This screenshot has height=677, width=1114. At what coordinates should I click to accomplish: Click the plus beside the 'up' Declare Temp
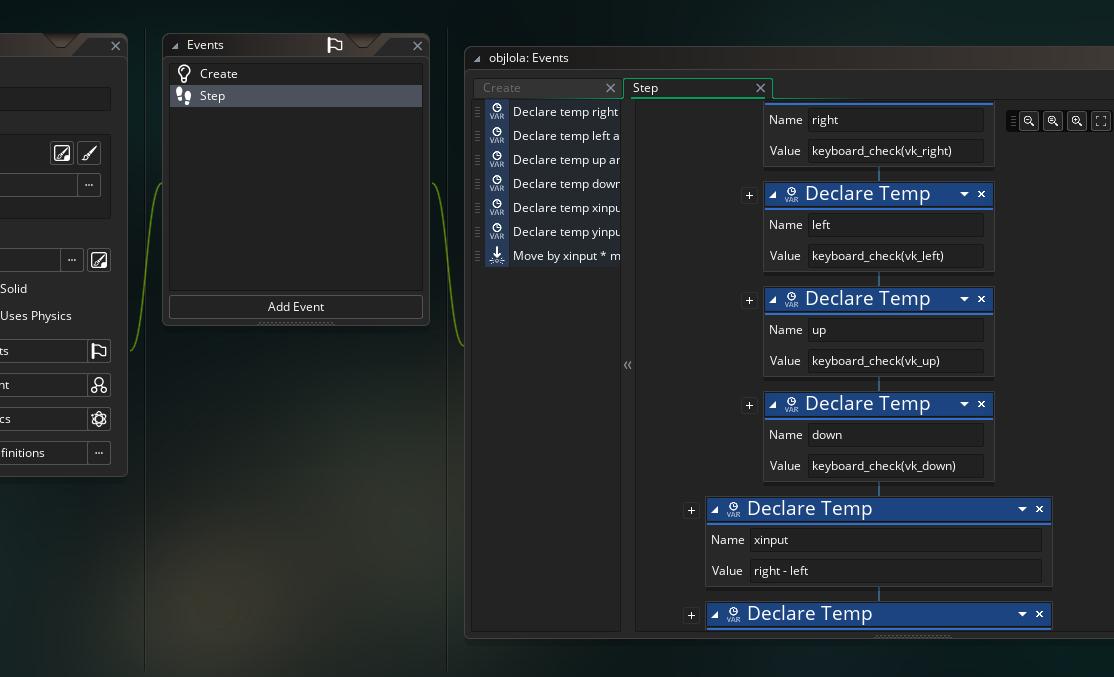(749, 300)
